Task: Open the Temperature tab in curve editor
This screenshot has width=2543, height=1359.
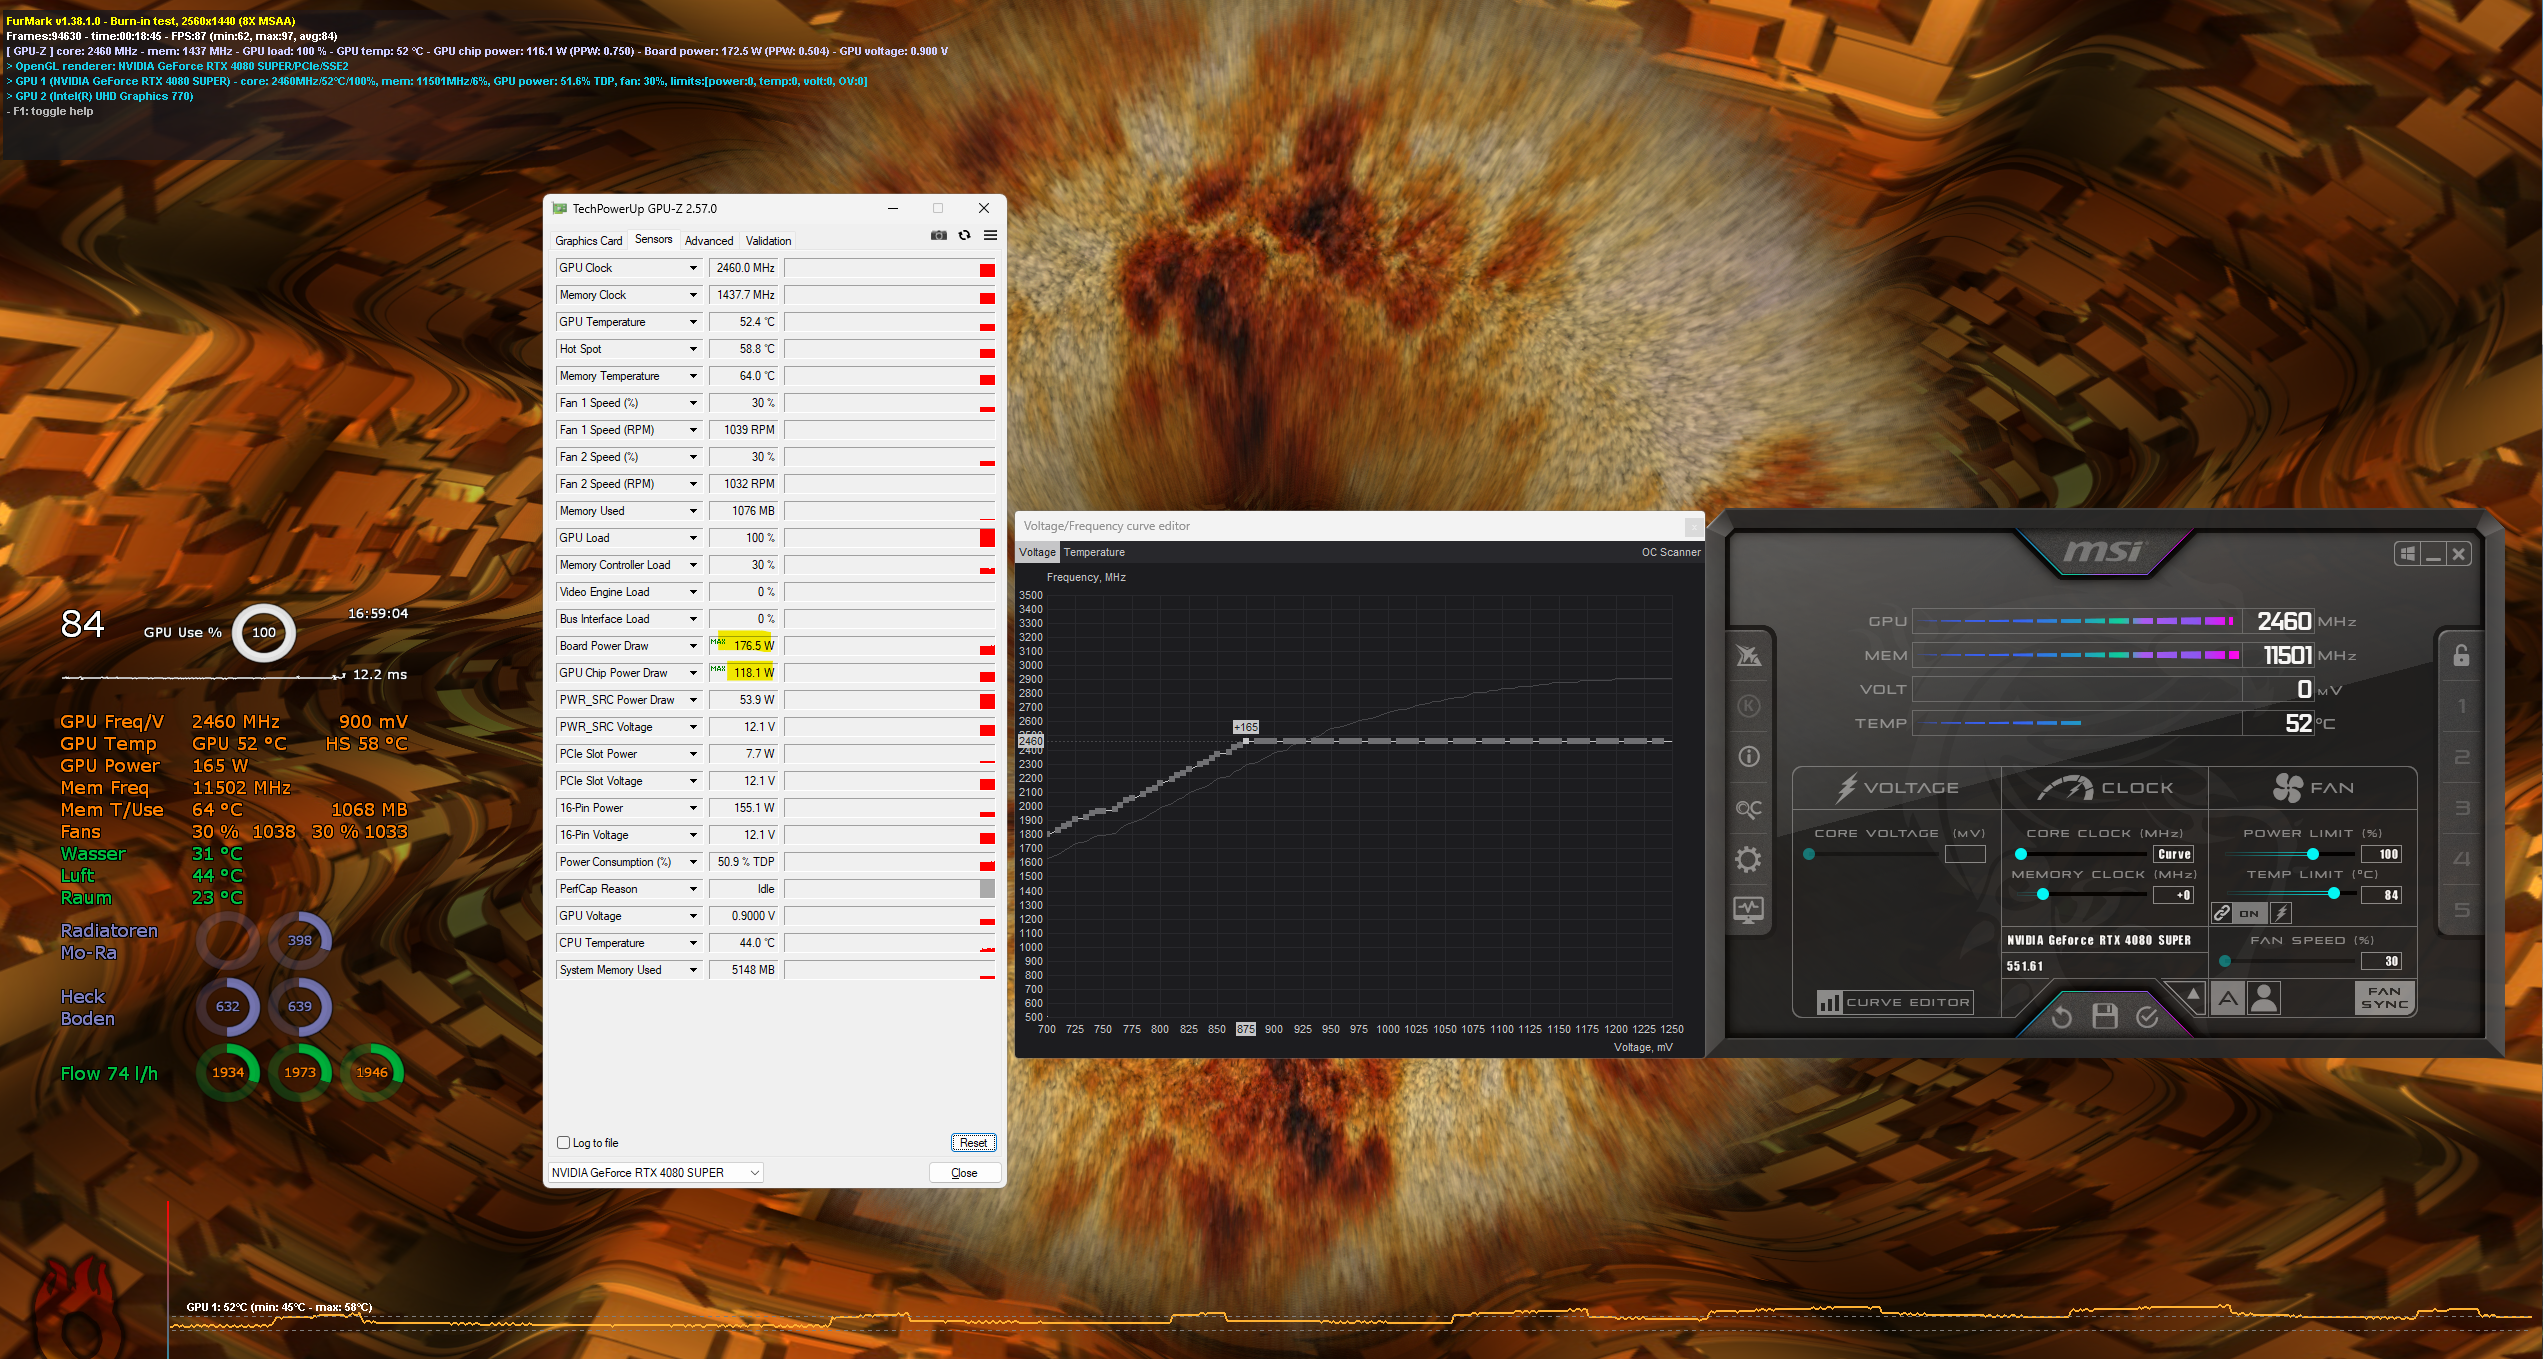Action: [x=1094, y=552]
